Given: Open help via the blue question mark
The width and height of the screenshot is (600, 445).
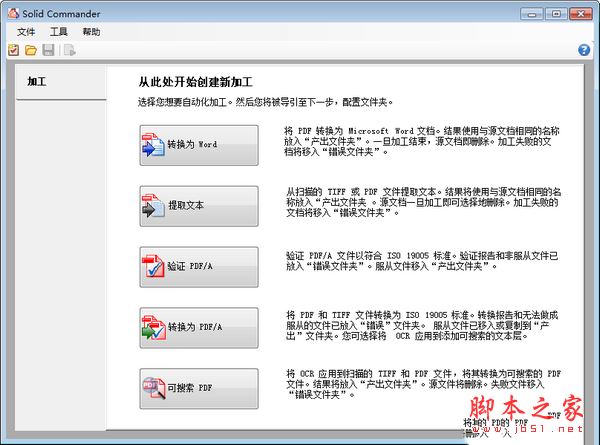Looking at the screenshot, I should click(584, 50).
